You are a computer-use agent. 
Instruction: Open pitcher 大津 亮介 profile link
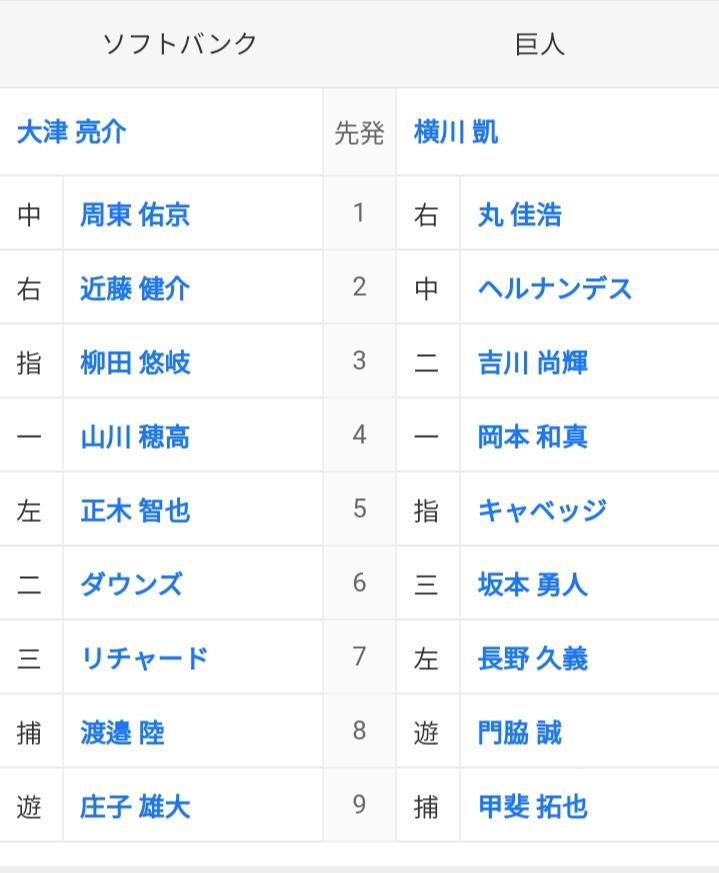click(x=72, y=133)
